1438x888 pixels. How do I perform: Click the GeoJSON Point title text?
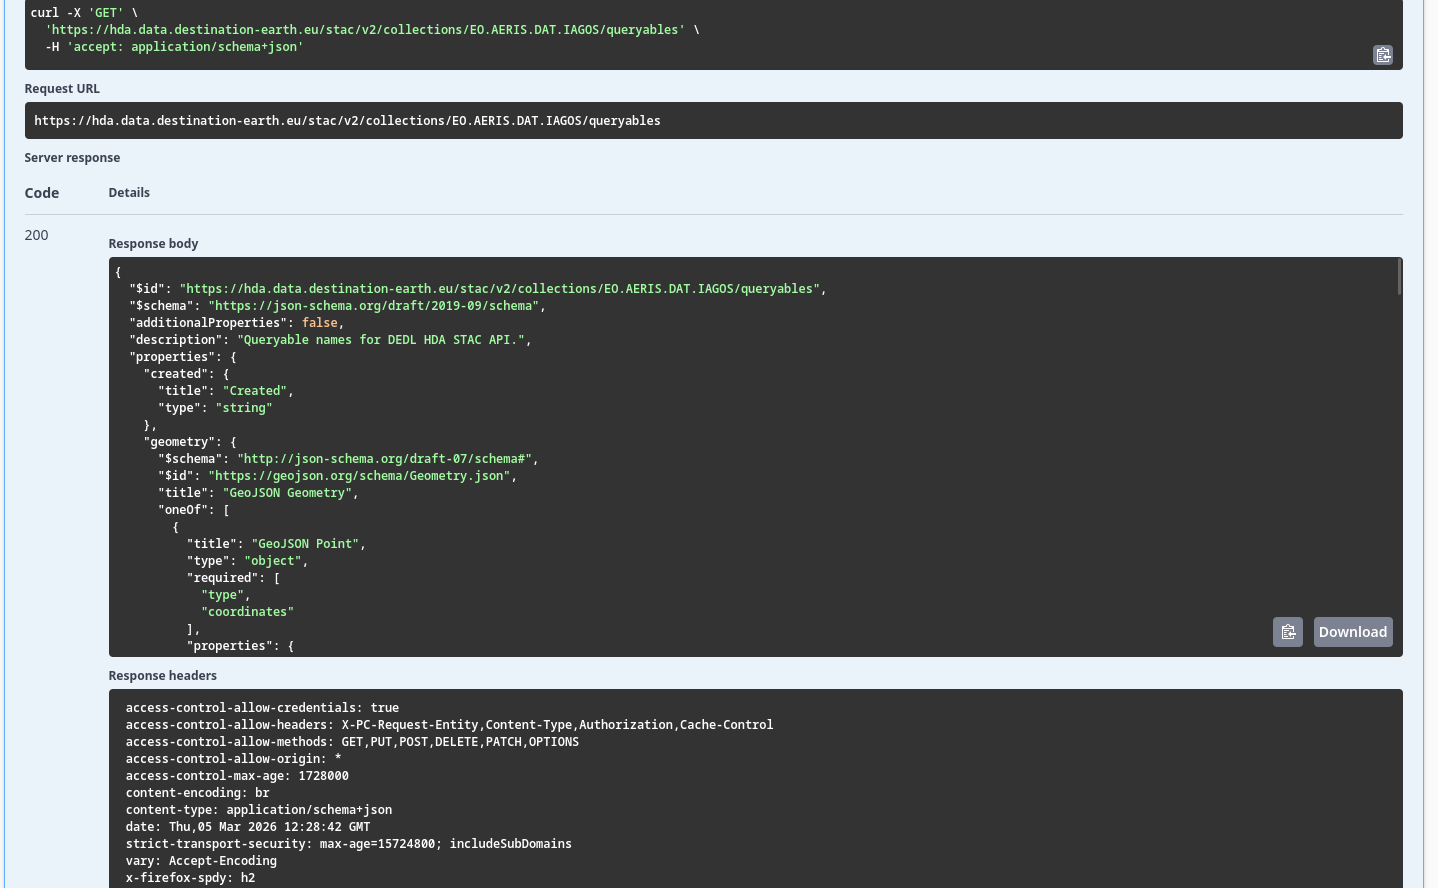click(x=305, y=543)
